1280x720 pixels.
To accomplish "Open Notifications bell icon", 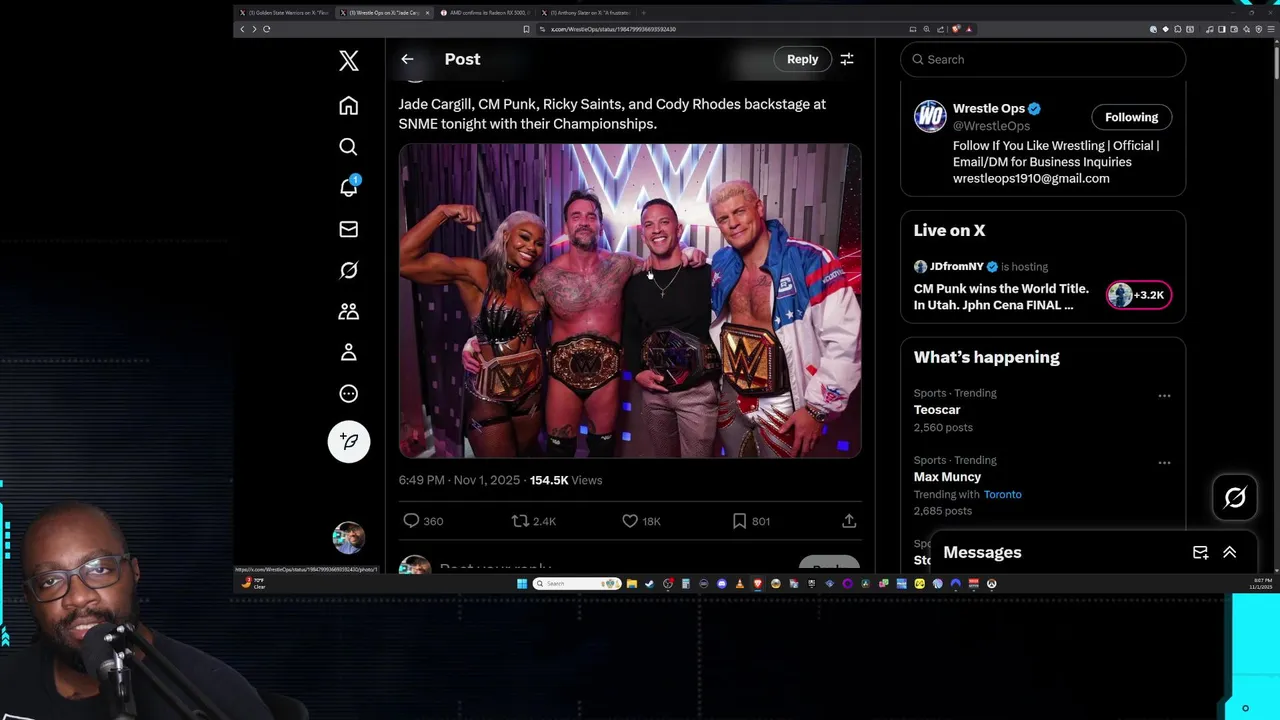I will click(x=348, y=188).
